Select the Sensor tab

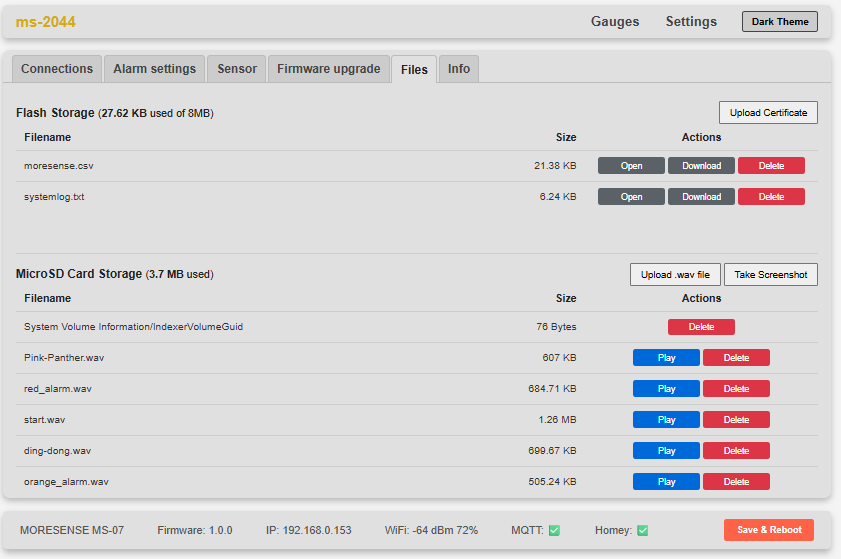click(237, 69)
